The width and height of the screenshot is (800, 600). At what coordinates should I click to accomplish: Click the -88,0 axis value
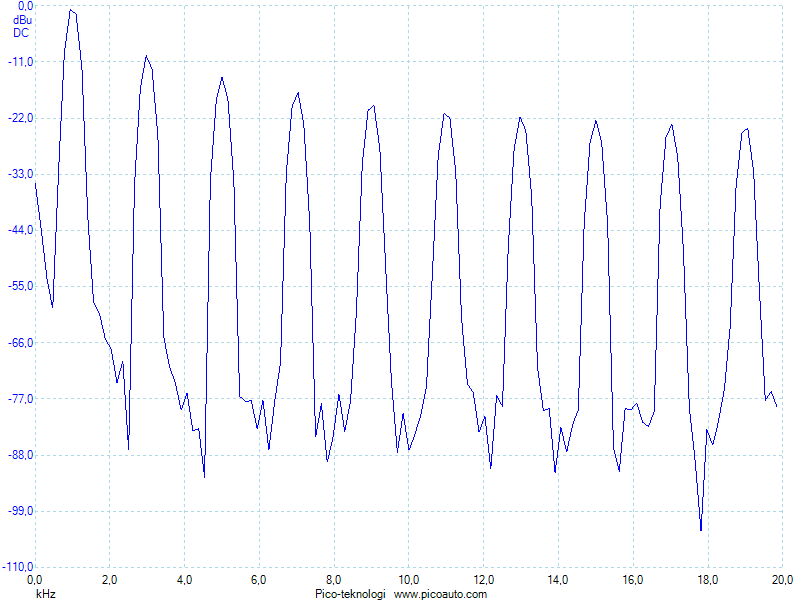[x=20, y=455]
